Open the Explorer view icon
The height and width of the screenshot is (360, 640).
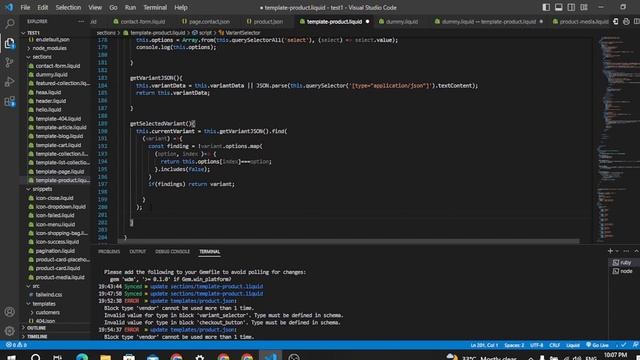coord(9,43)
